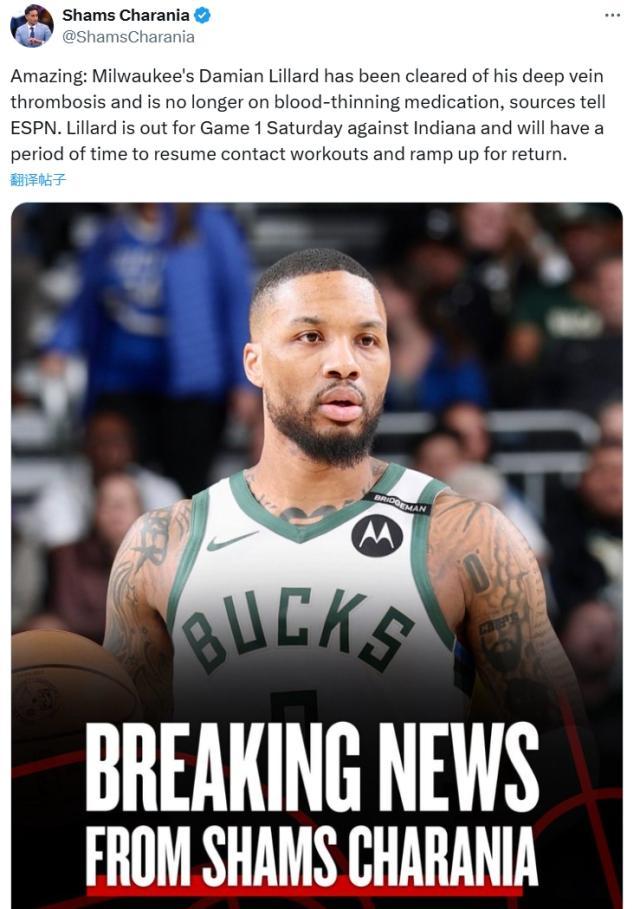The height and width of the screenshot is (909, 640).
Task: Click the BREAKING NEWS headline text
Action: point(312,768)
